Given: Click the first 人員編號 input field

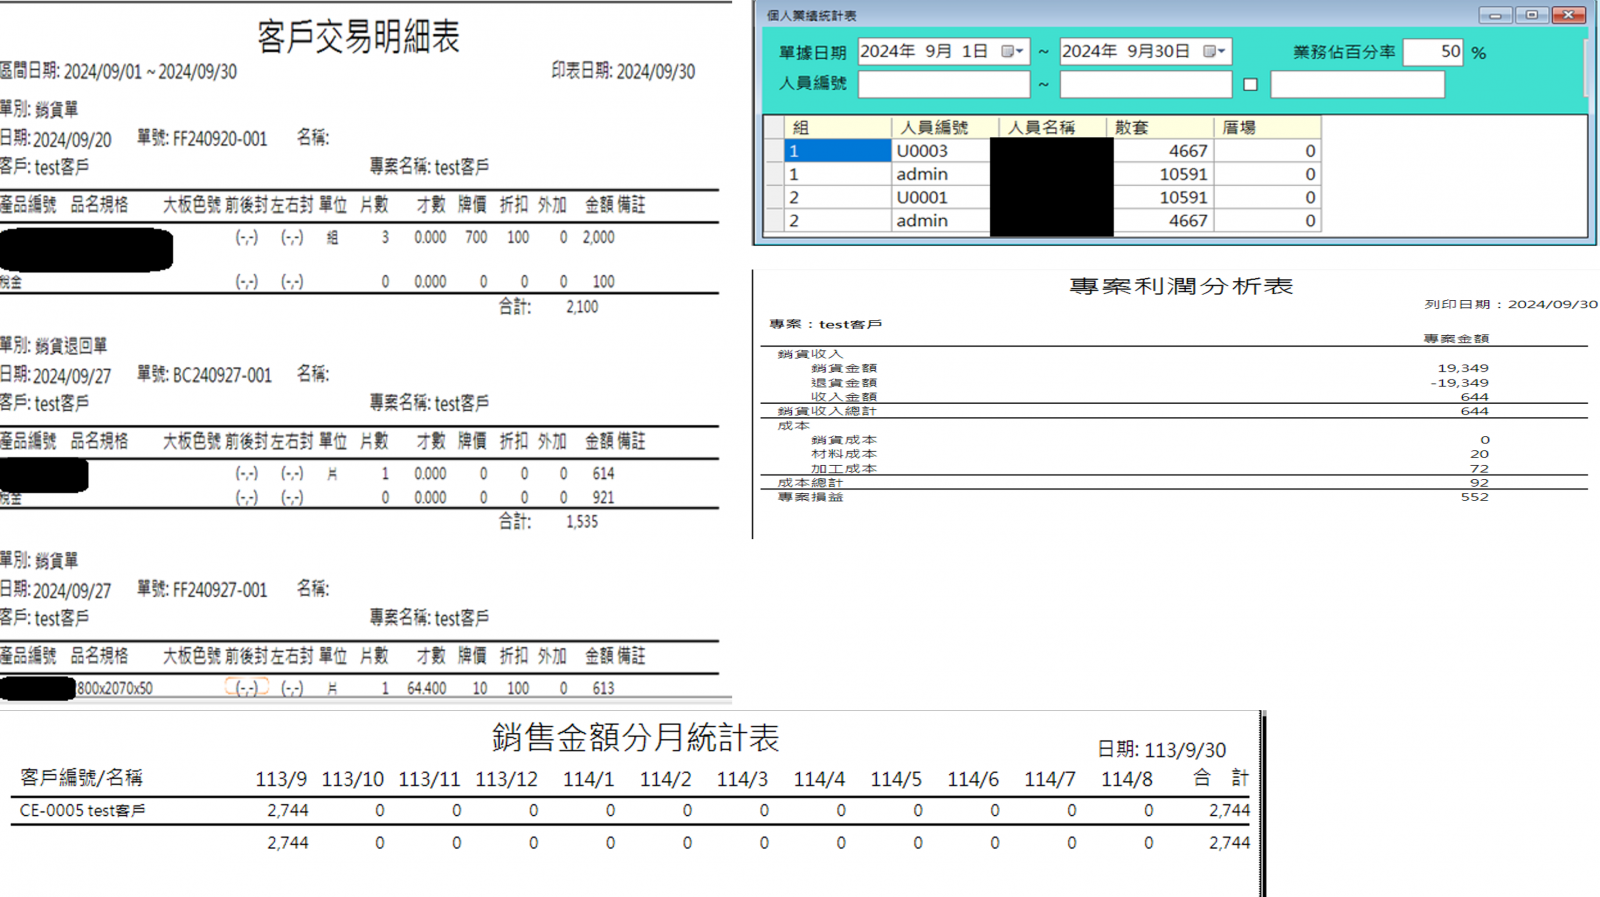Looking at the screenshot, I should pos(943,84).
